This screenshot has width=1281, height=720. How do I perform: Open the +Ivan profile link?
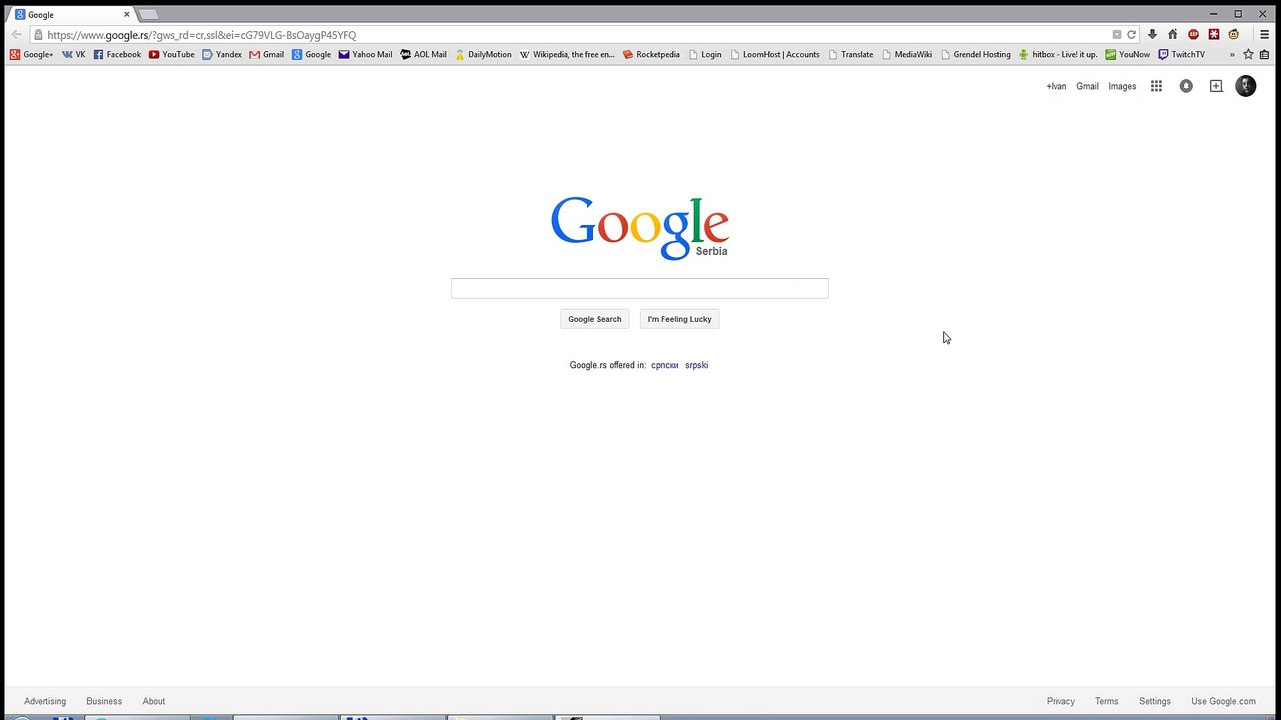(1056, 86)
